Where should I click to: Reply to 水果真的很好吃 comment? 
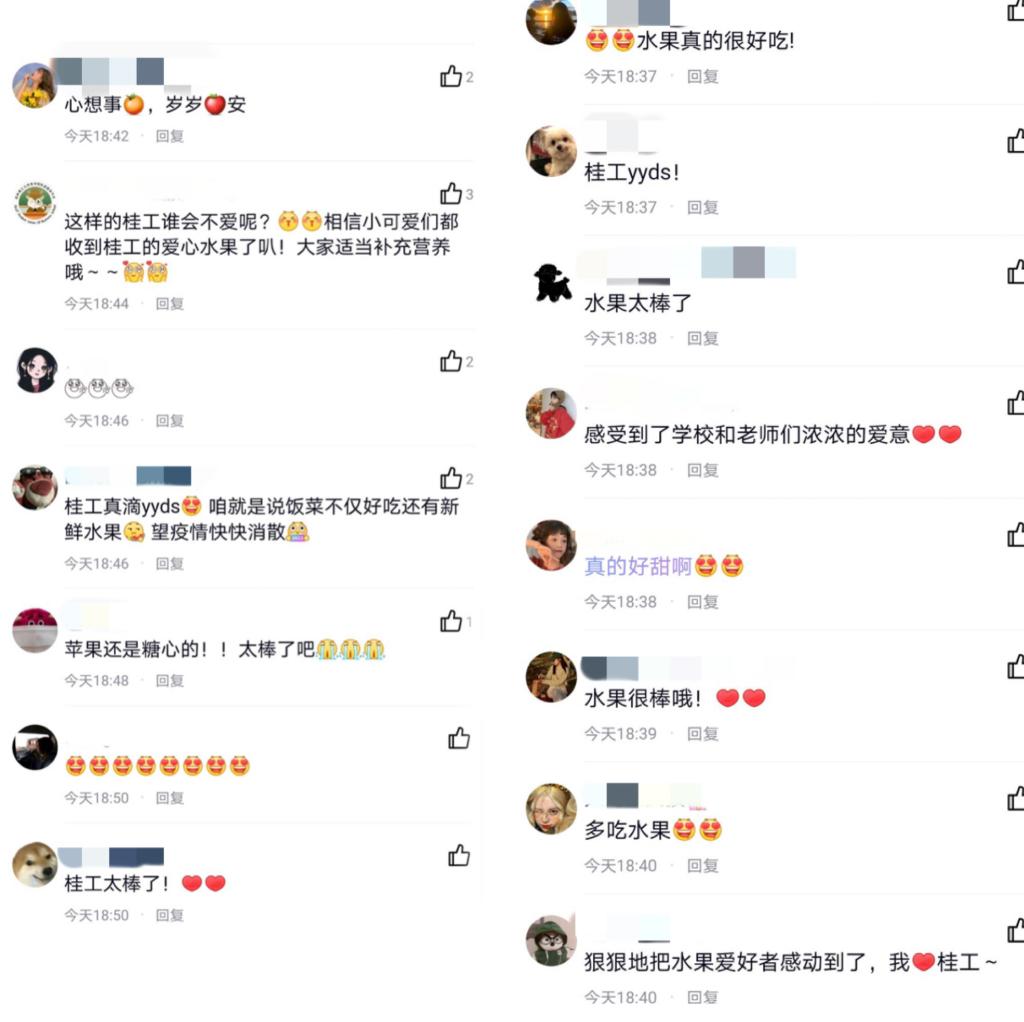(703, 76)
